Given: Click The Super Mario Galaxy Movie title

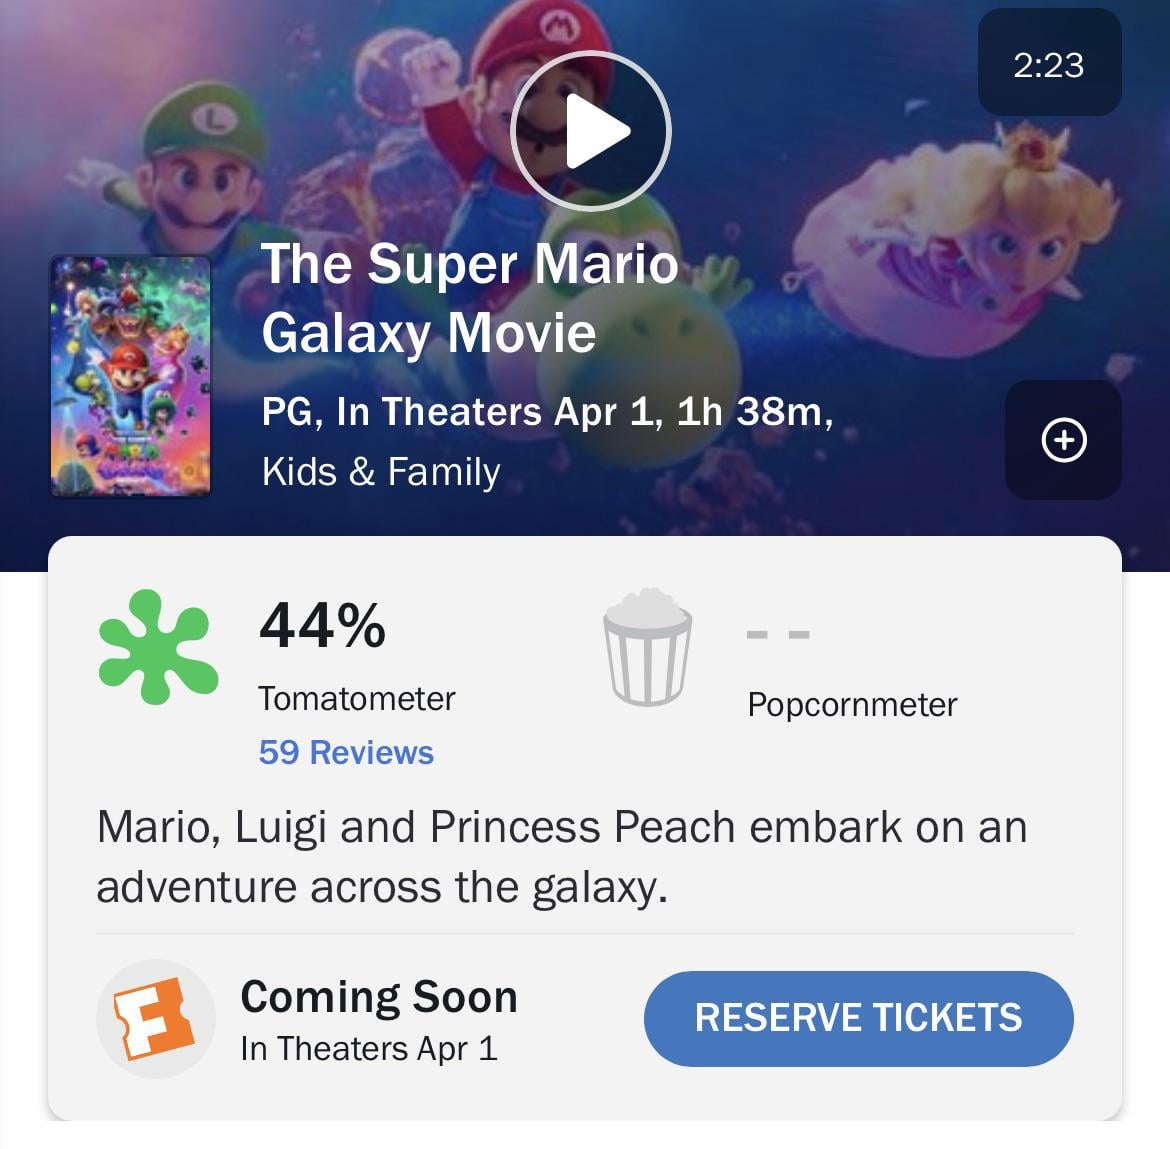Looking at the screenshot, I should point(469,298).
